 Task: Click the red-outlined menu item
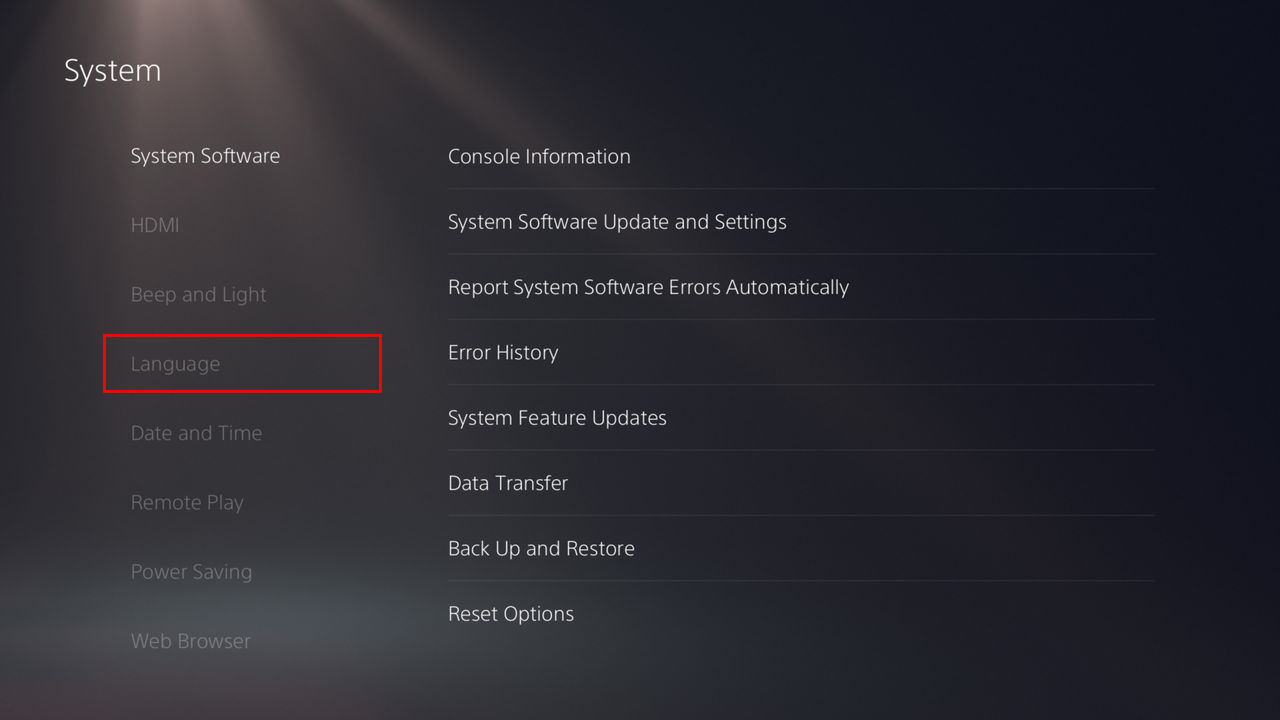(242, 364)
